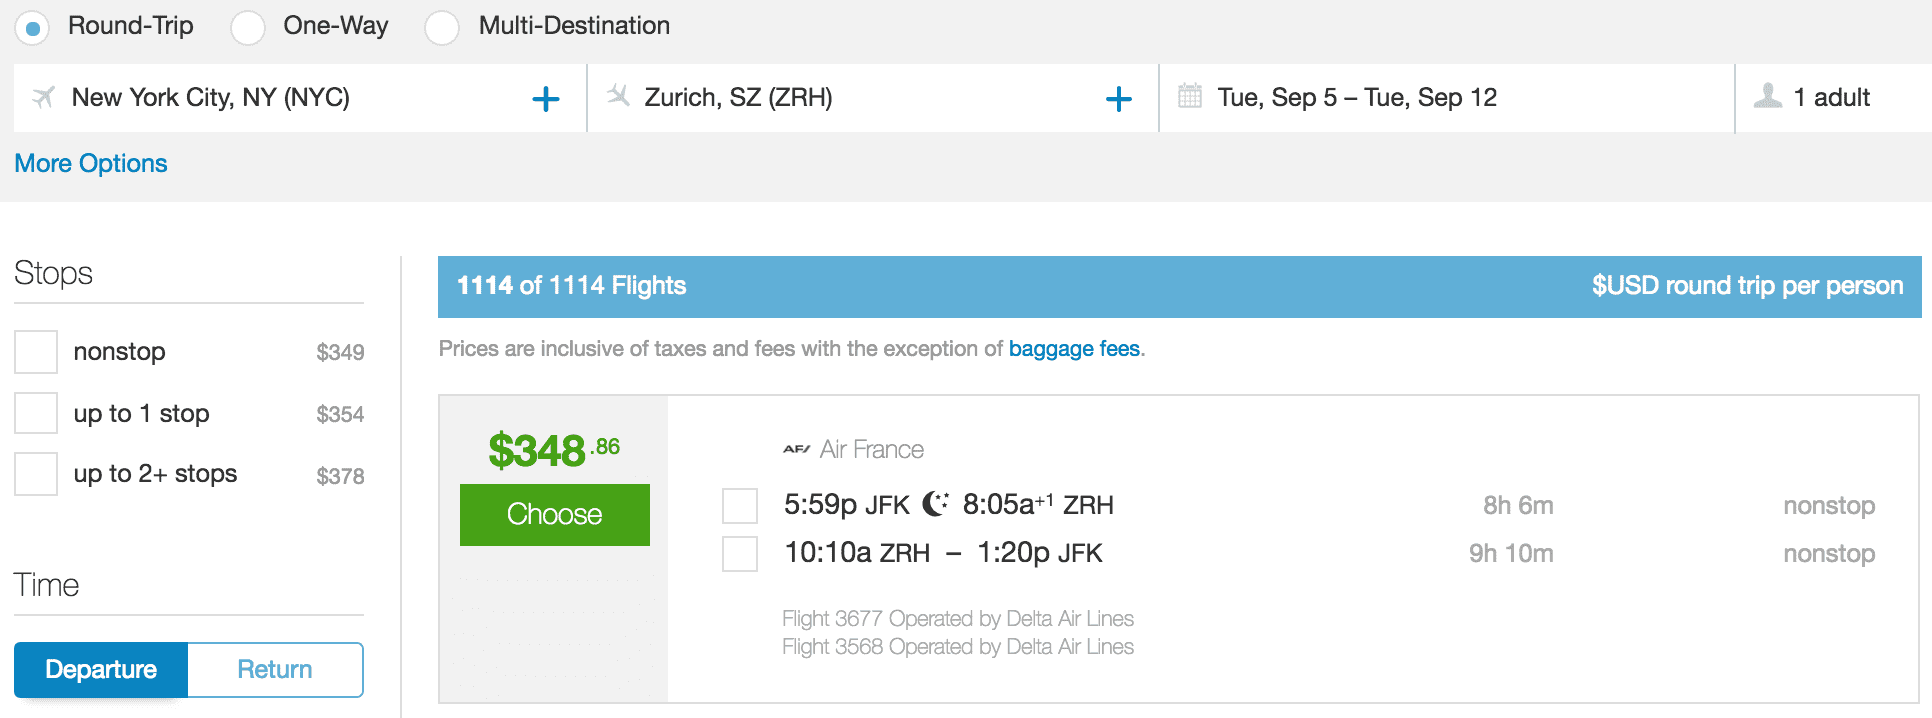Image resolution: width=1932 pixels, height=718 pixels.
Task: Switch to the Return time tab
Action: point(275,669)
